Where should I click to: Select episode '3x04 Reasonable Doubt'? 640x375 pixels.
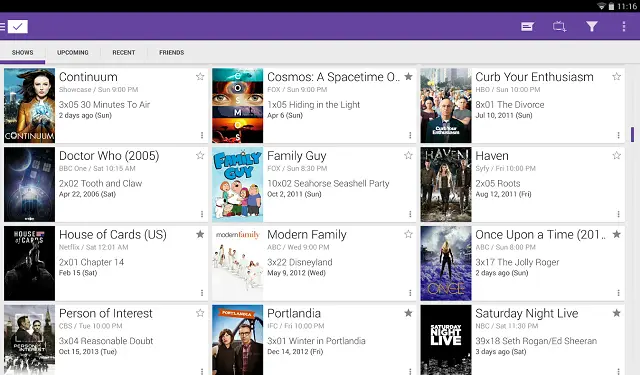click(106, 341)
